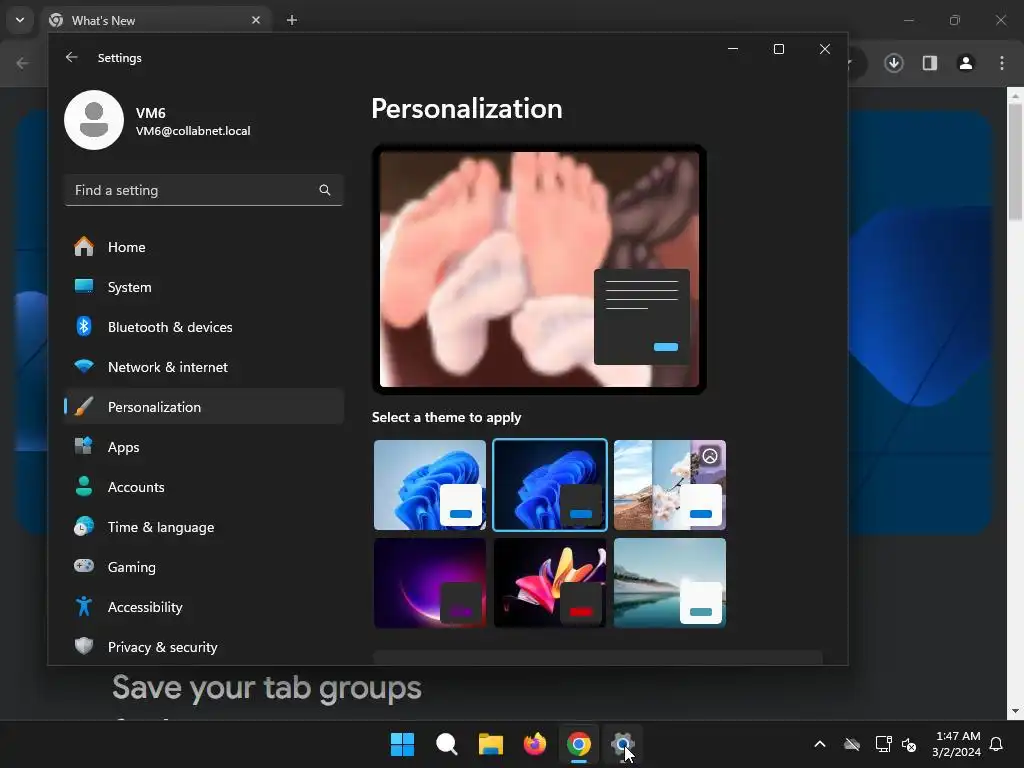Apply the purple Glow theme
The height and width of the screenshot is (768, 1024).
click(430, 583)
